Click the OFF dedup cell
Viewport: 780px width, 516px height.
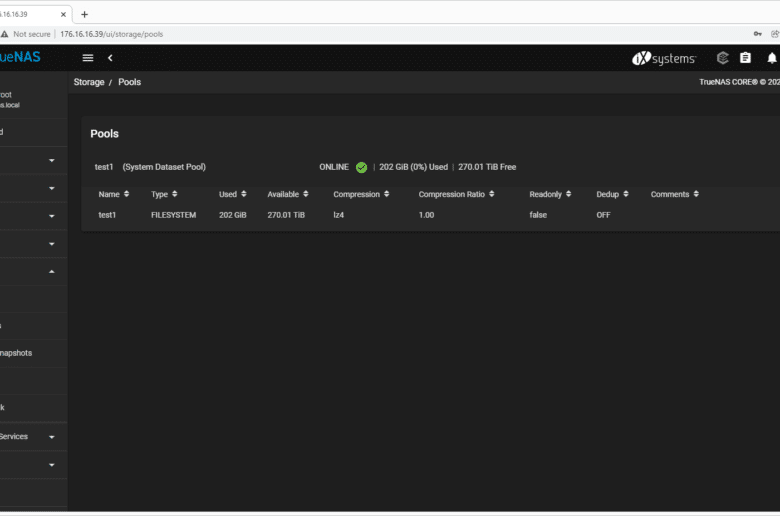603,215
